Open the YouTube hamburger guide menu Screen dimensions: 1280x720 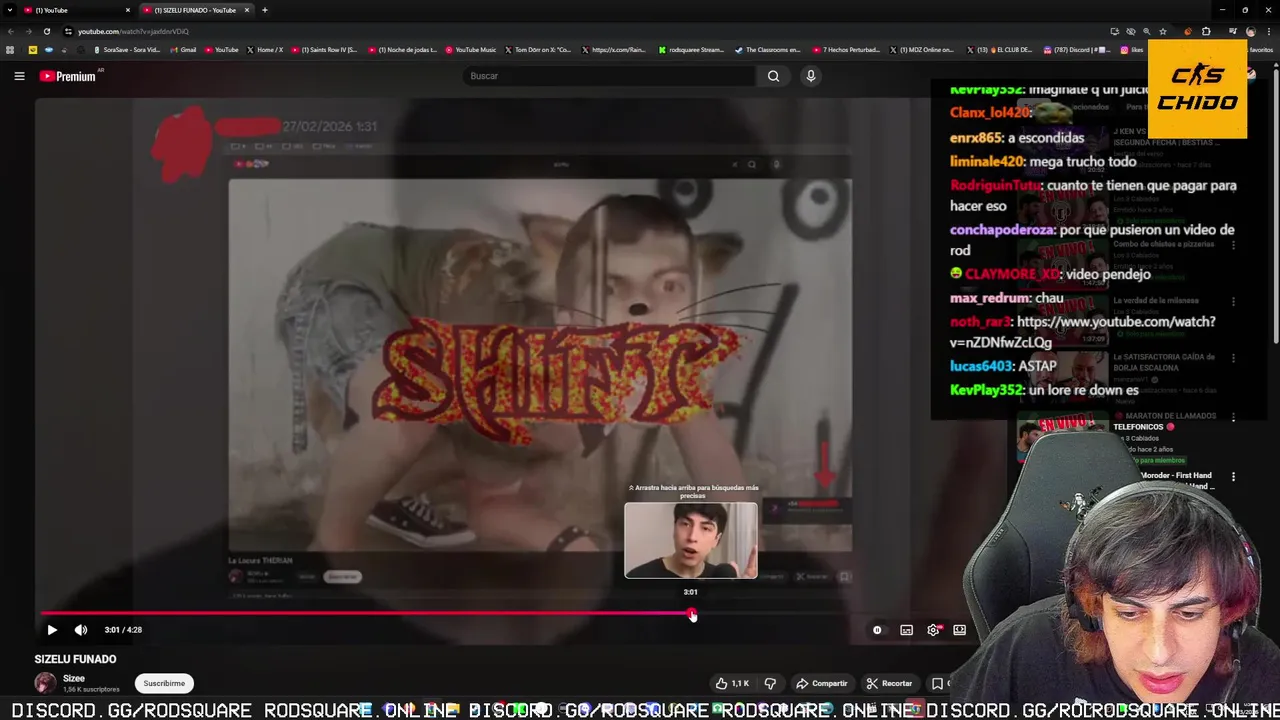(x=19, y=76)
